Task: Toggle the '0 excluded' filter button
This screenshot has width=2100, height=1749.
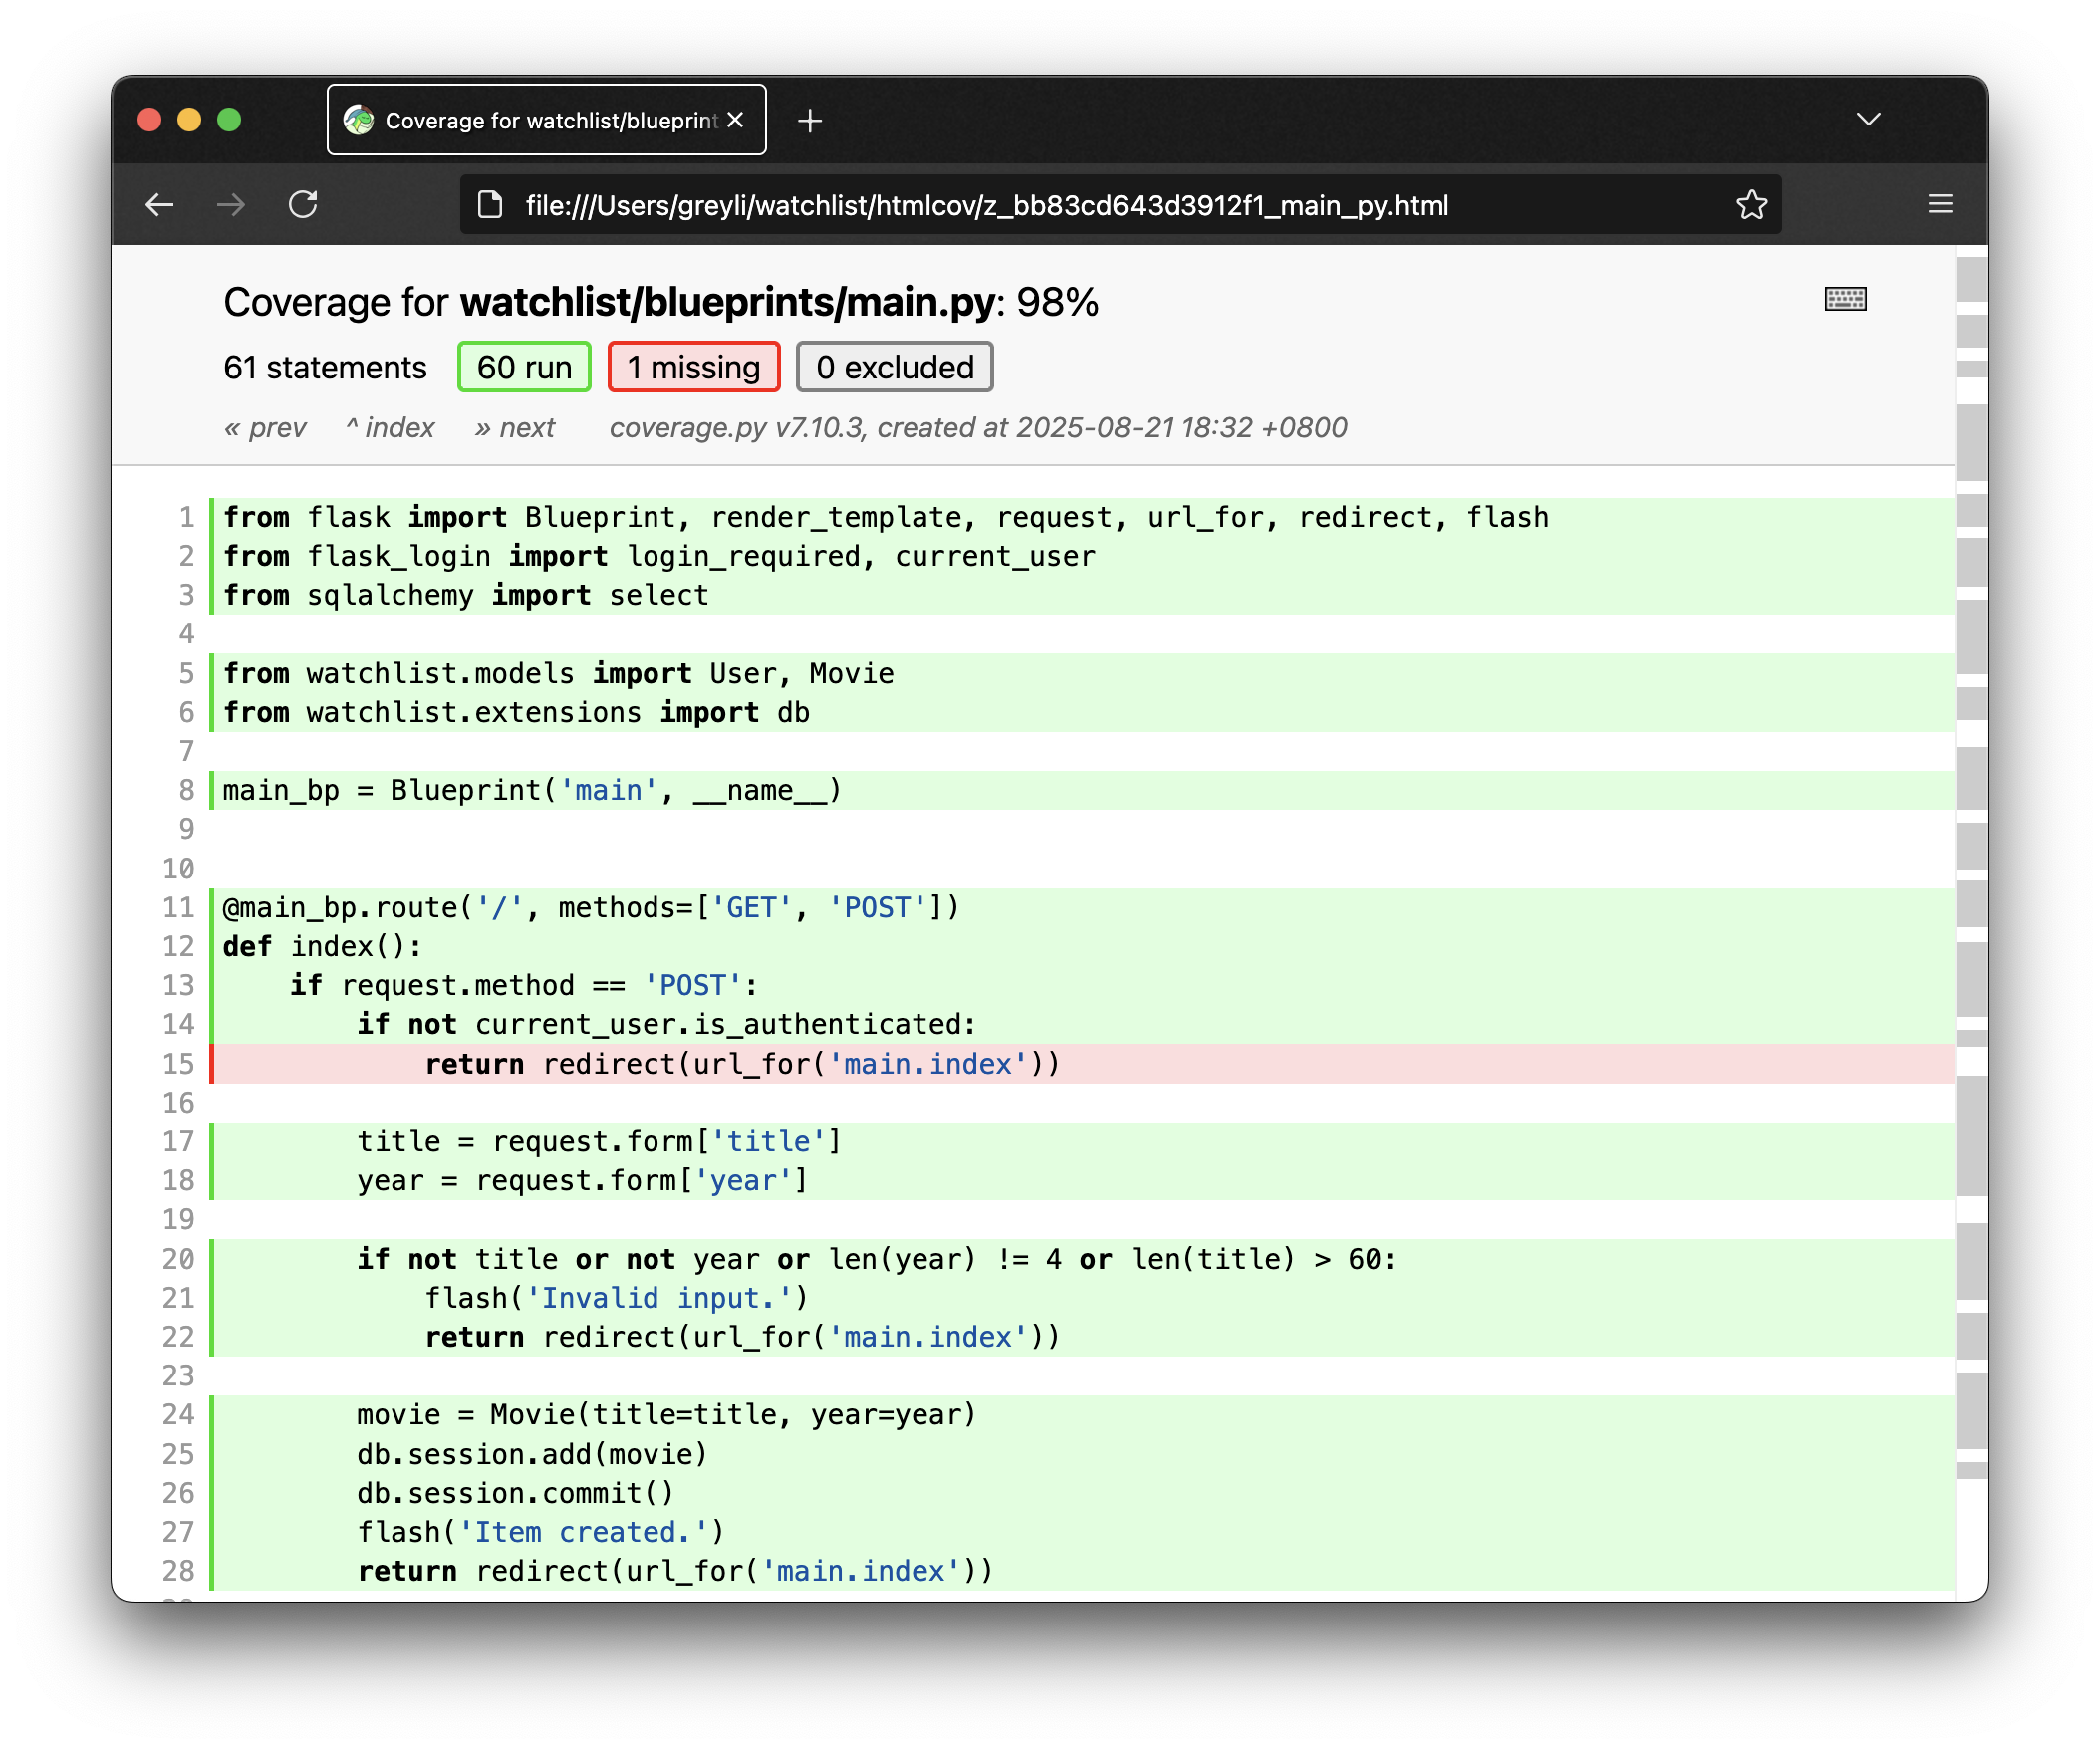Action: click(x=894, y=367)
